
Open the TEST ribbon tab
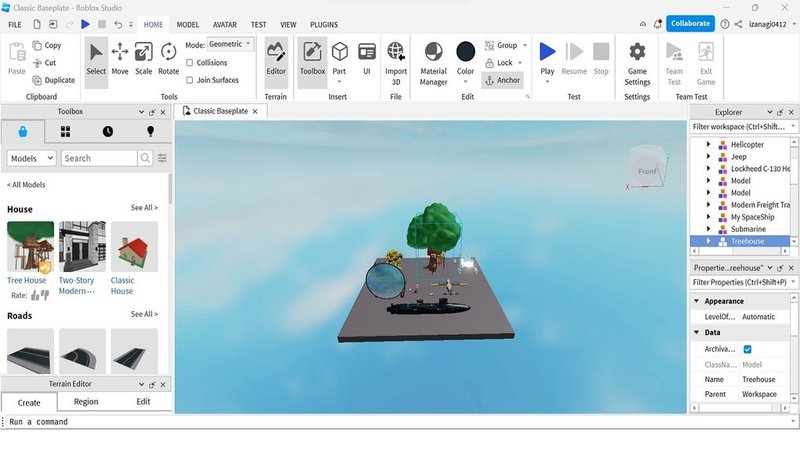click(259, 24)
